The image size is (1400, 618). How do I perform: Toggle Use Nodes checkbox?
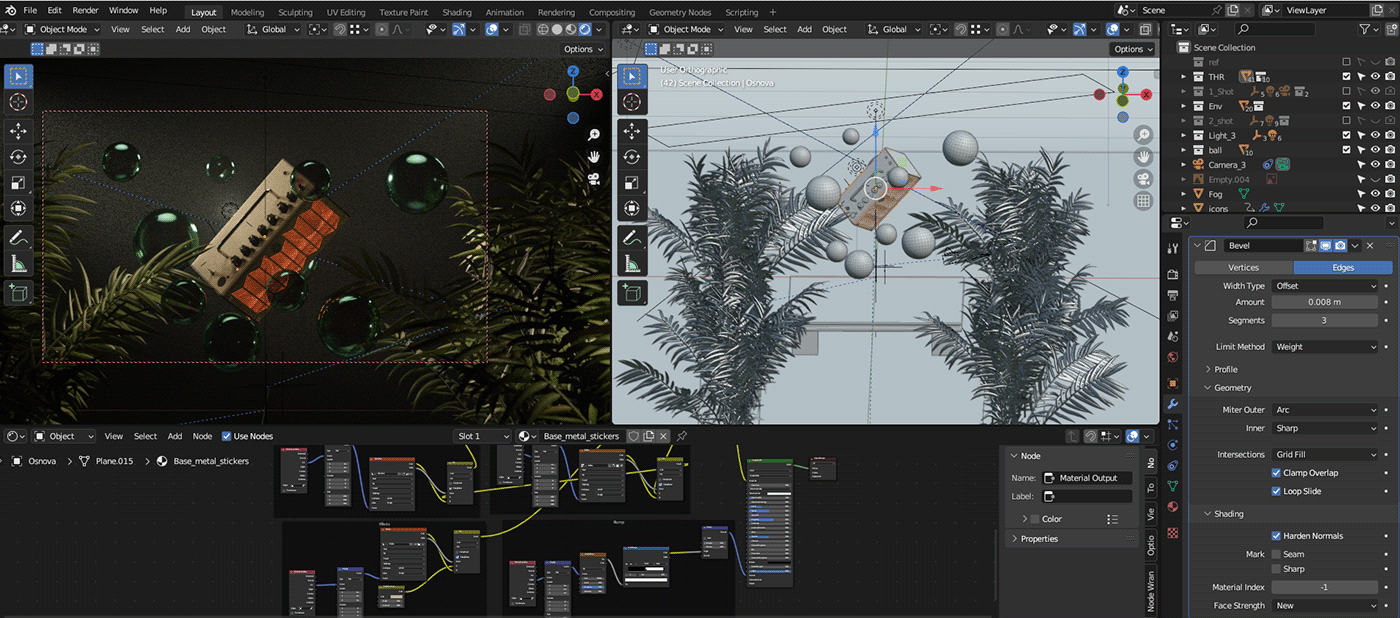226,436
